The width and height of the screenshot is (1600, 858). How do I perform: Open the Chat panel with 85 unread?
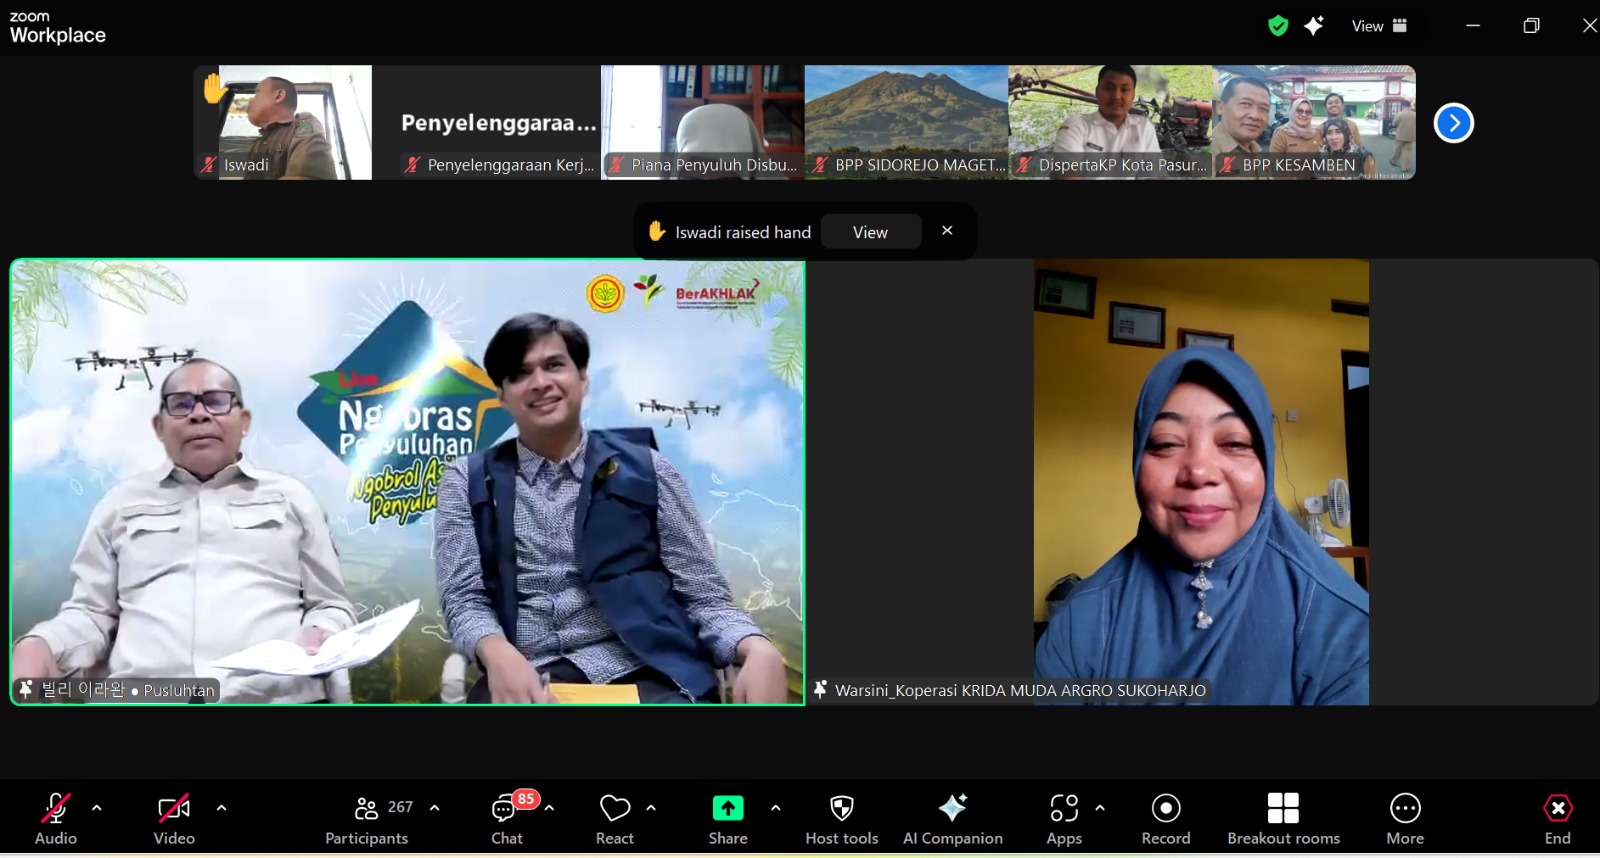point(507,819)
